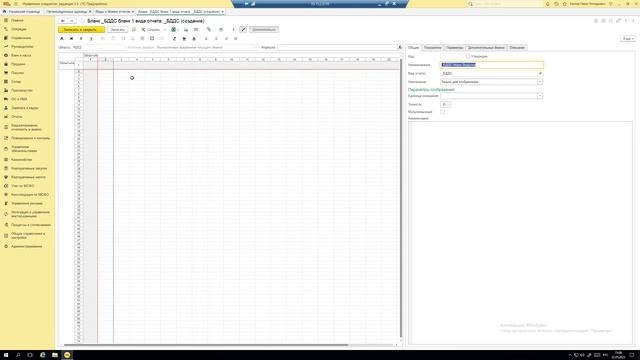Open the Windows Start menu
Screen dimensions: 640x360
pyautogui.click(x=6, y=355)
